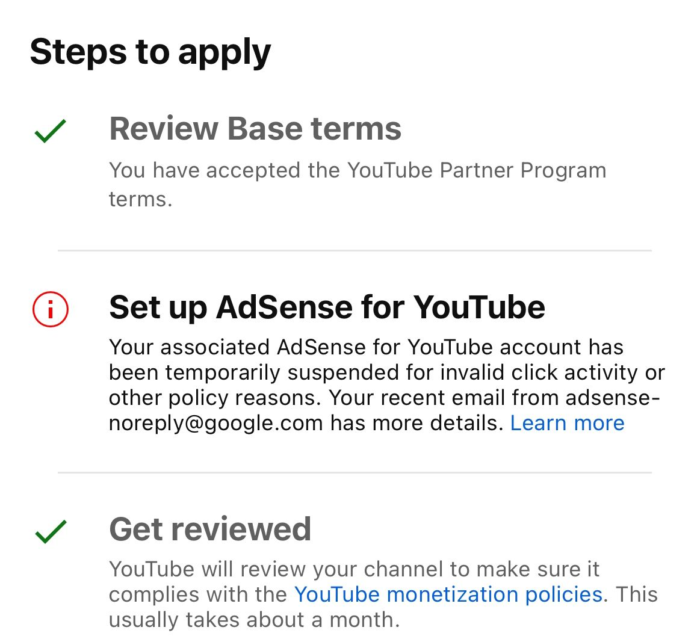Click the AdSense suspension notice paragraph
Image resolution: width=700 pixels, height=642 pixels.
[x=387, y=385]
